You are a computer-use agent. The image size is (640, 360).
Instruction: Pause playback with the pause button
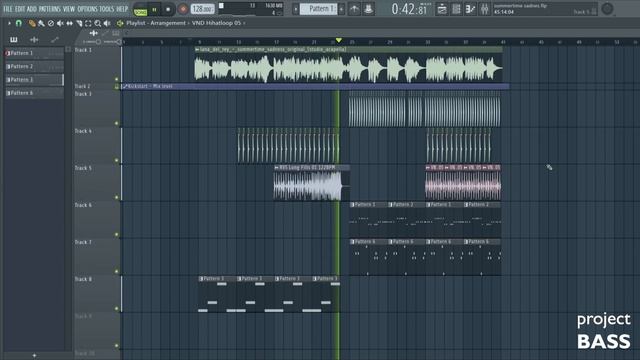coord(154,9)
